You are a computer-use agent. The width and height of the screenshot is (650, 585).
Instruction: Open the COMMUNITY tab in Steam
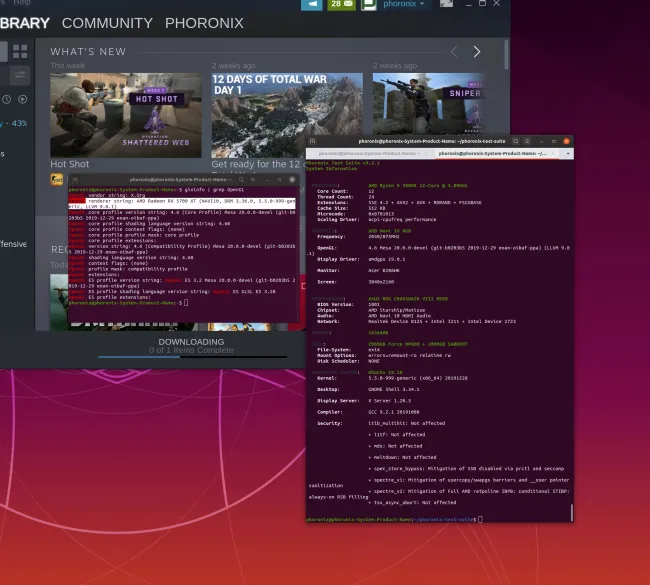(x=107, y=22)
